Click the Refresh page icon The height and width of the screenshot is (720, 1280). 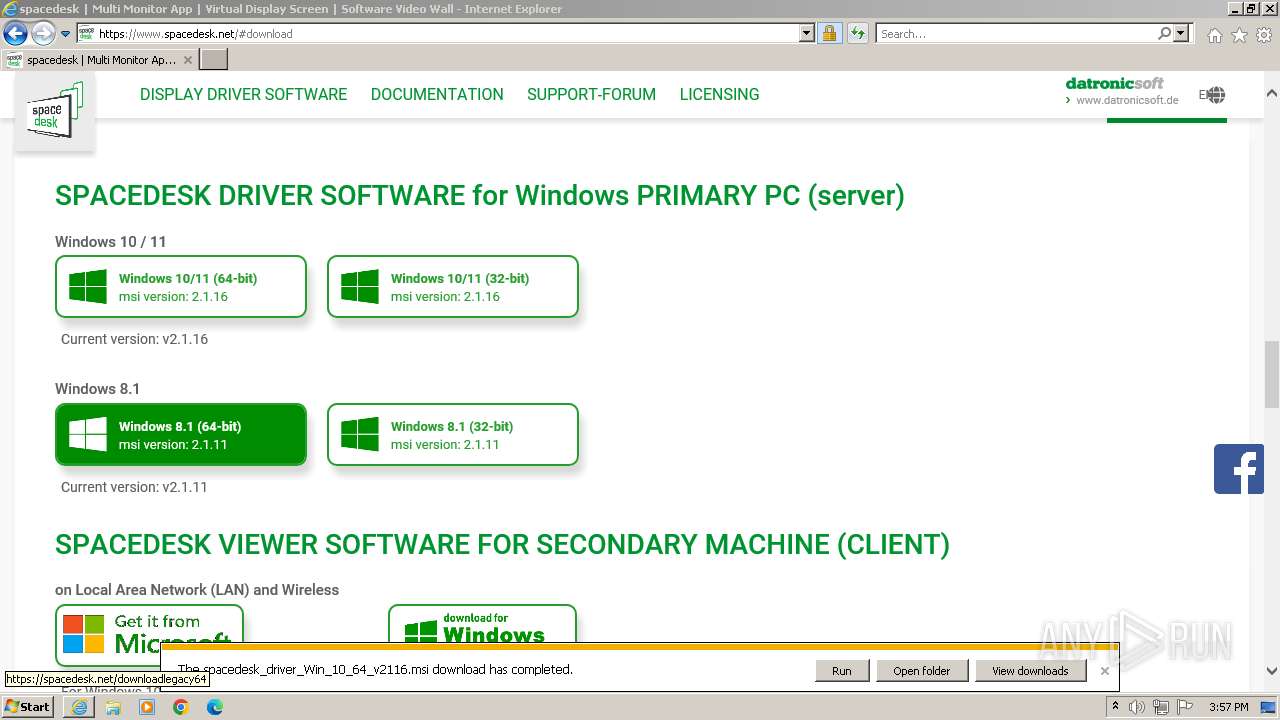point(858,33)
